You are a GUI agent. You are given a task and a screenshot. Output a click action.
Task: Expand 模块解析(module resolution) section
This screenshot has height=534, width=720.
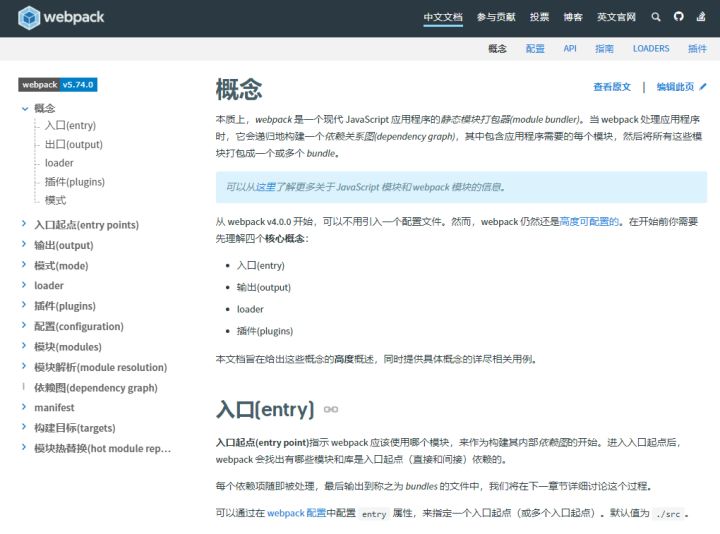[x=24, y=366]
